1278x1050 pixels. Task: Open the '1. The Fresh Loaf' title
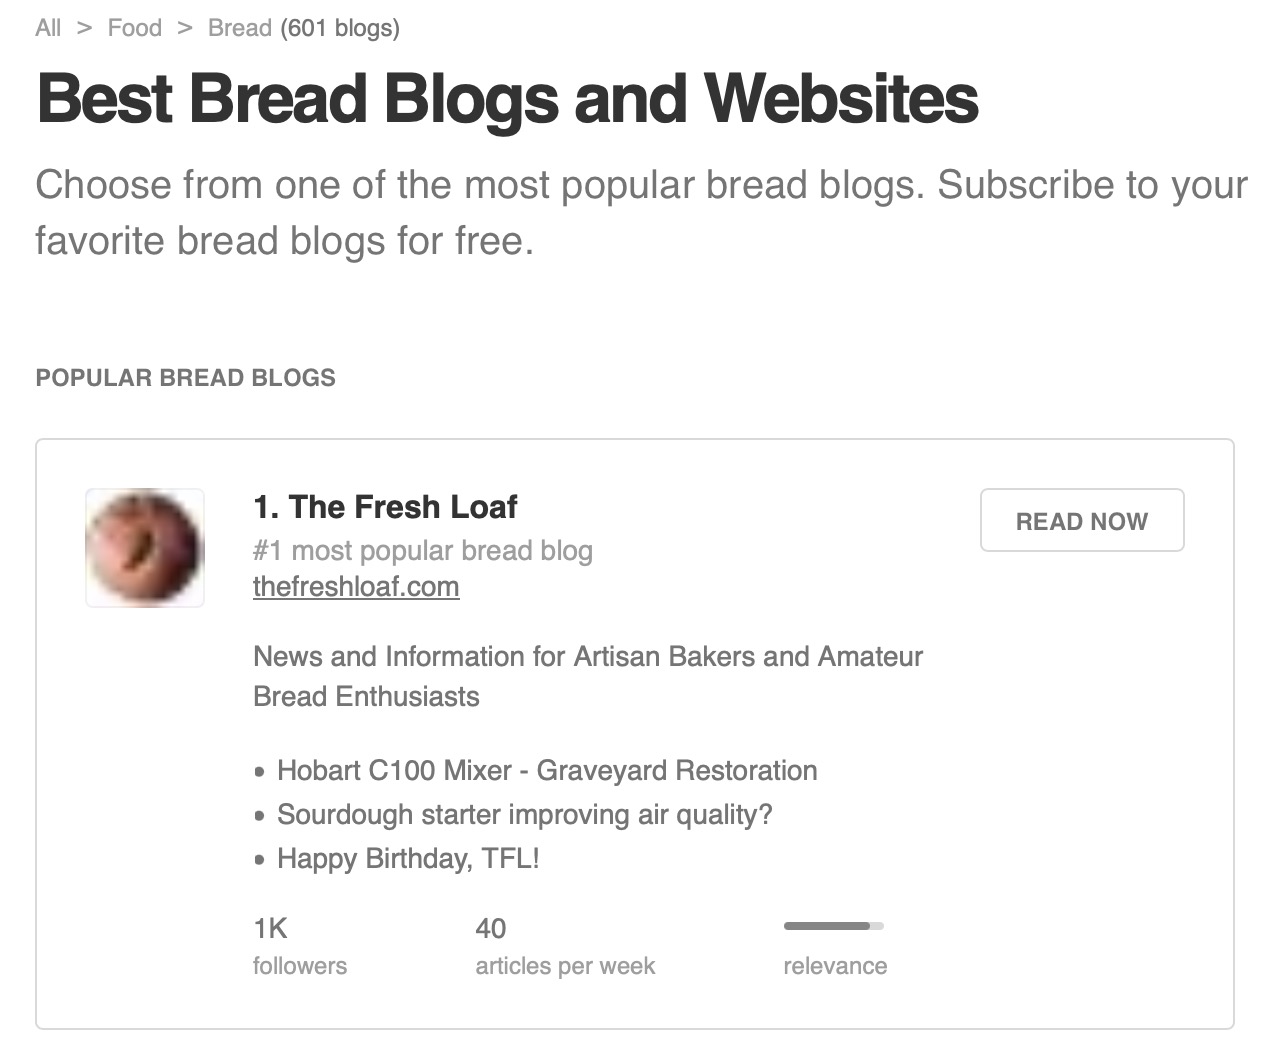[385, 507]
